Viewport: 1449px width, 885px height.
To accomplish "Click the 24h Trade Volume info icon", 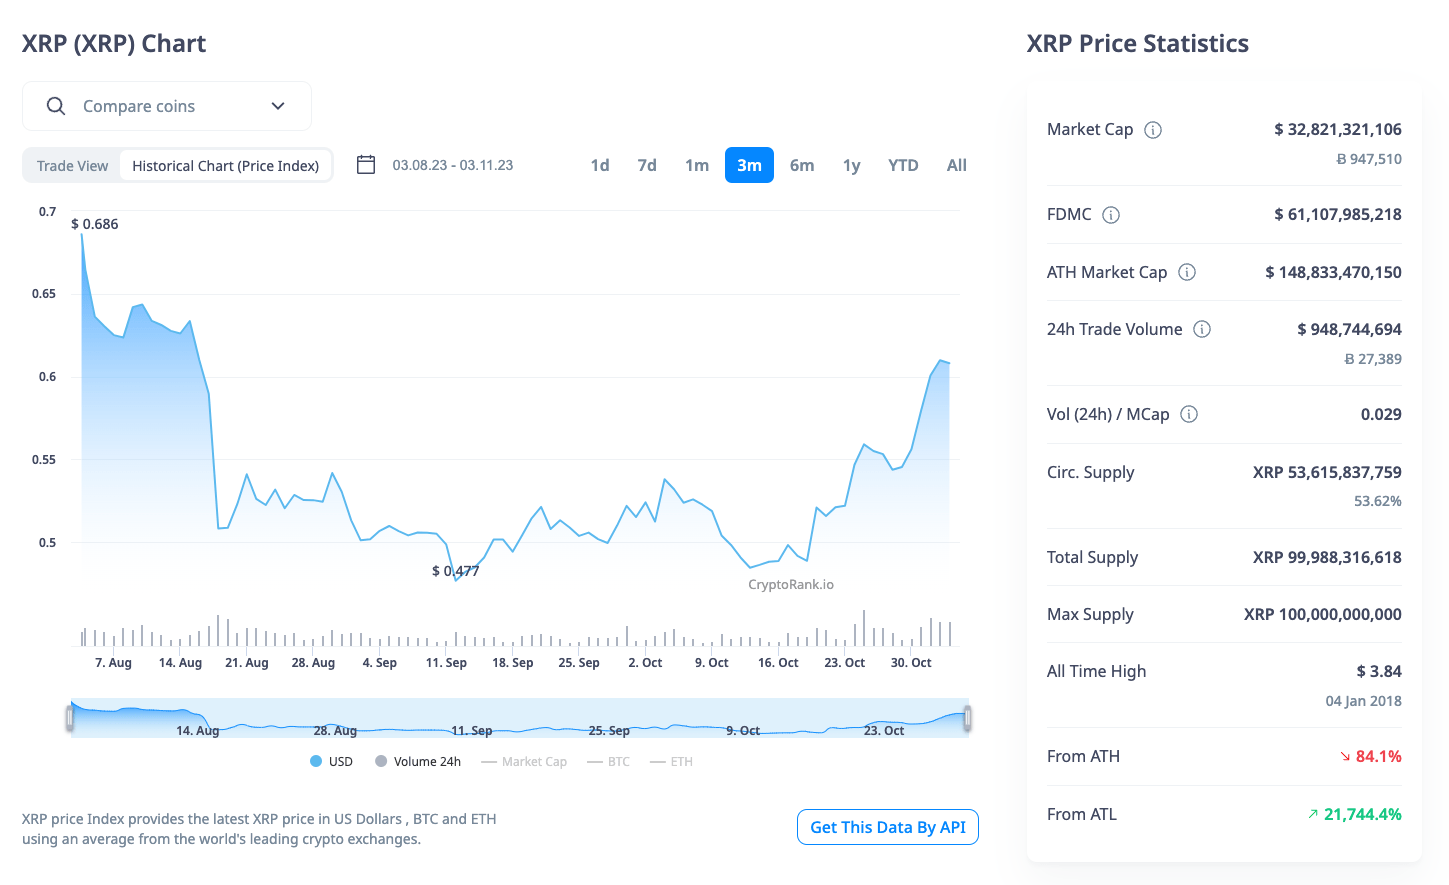I will [1202, 329].
